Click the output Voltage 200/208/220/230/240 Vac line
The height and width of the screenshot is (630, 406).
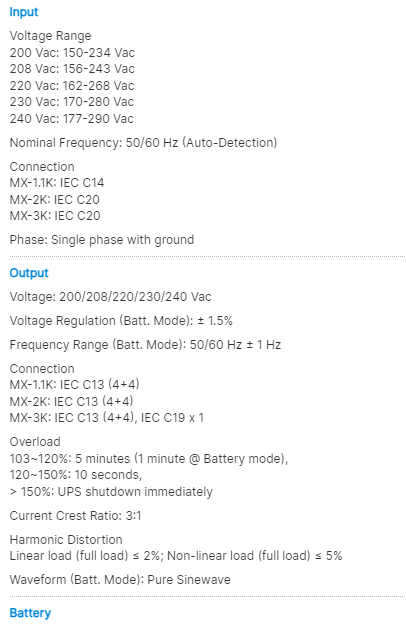click(x=111, y=297)
